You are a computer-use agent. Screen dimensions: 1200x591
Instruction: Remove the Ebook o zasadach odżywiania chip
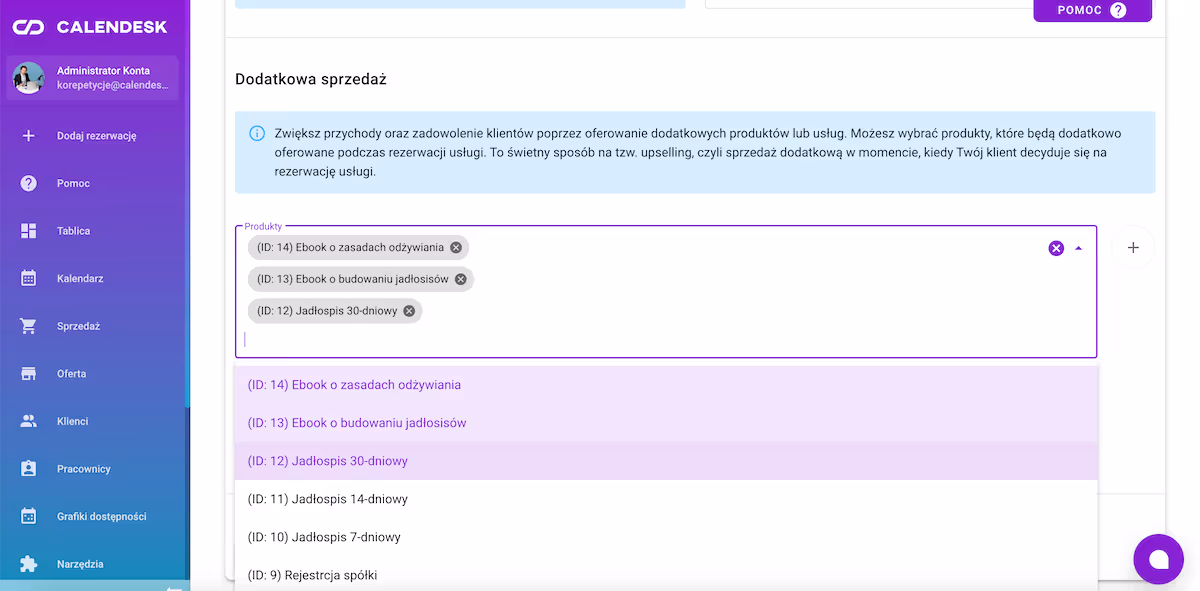click(x=456, y=247)
